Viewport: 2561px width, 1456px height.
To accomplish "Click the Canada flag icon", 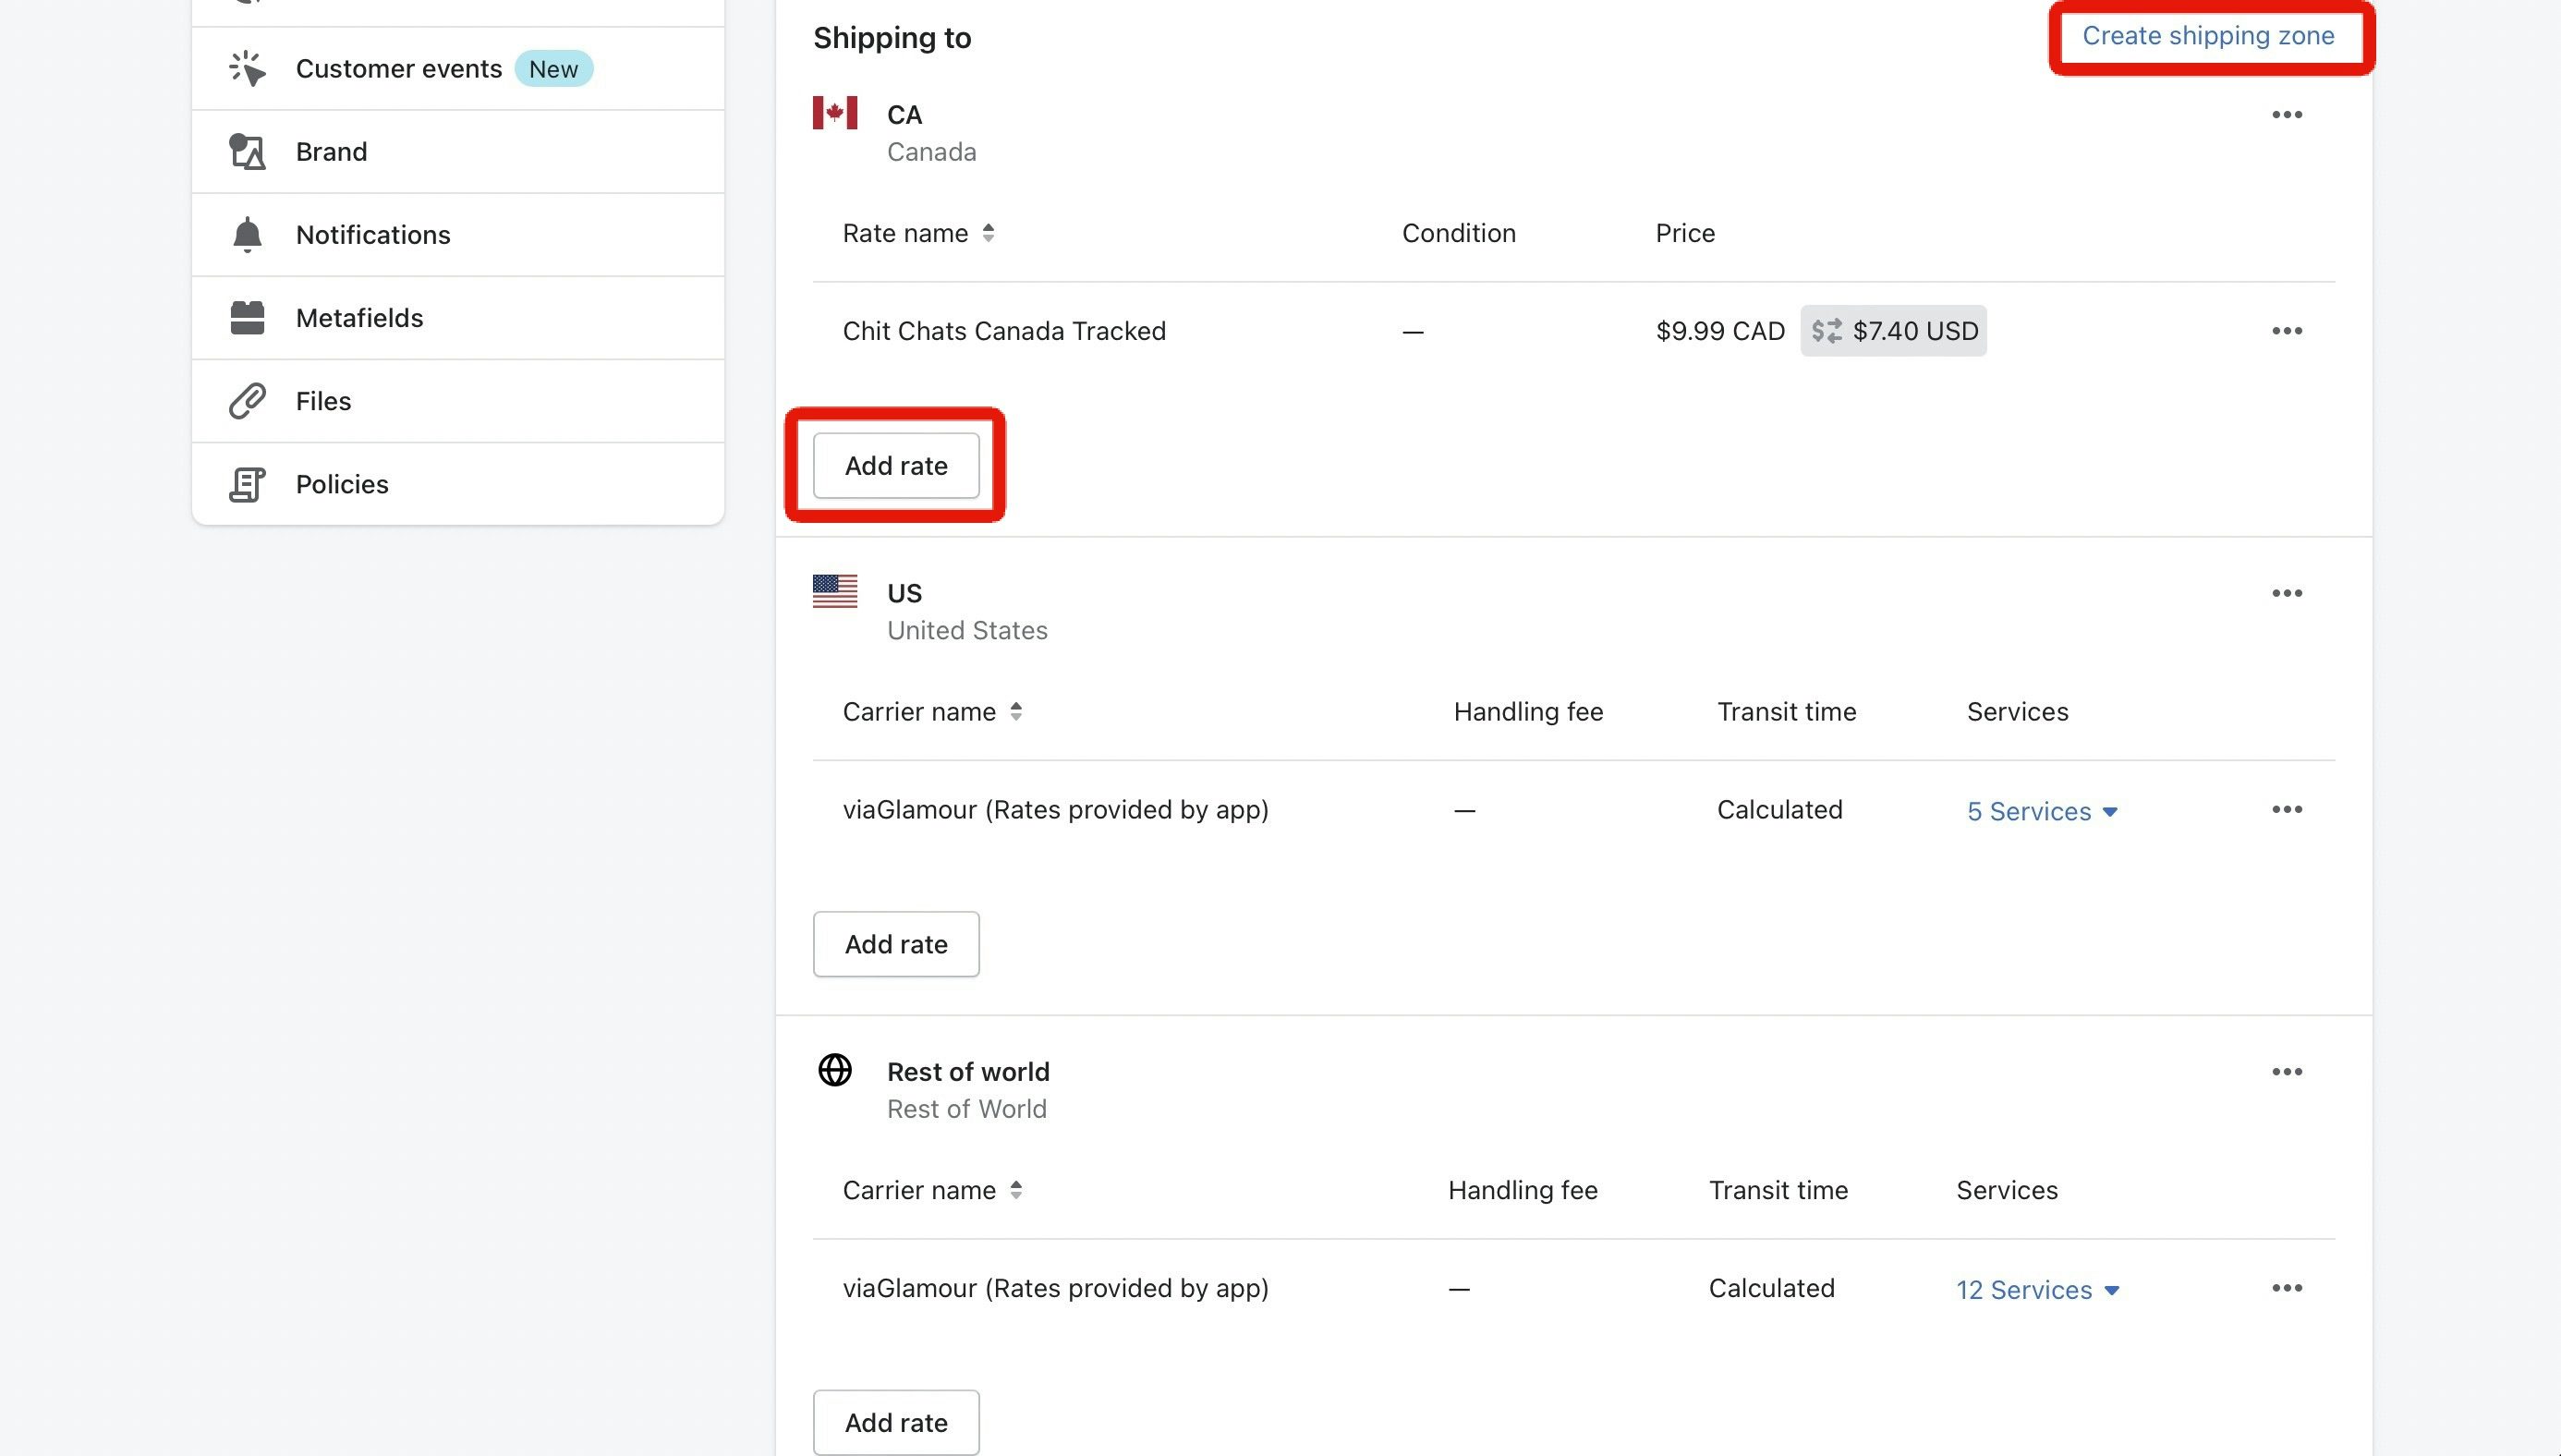I will click(x=833, y=113).
